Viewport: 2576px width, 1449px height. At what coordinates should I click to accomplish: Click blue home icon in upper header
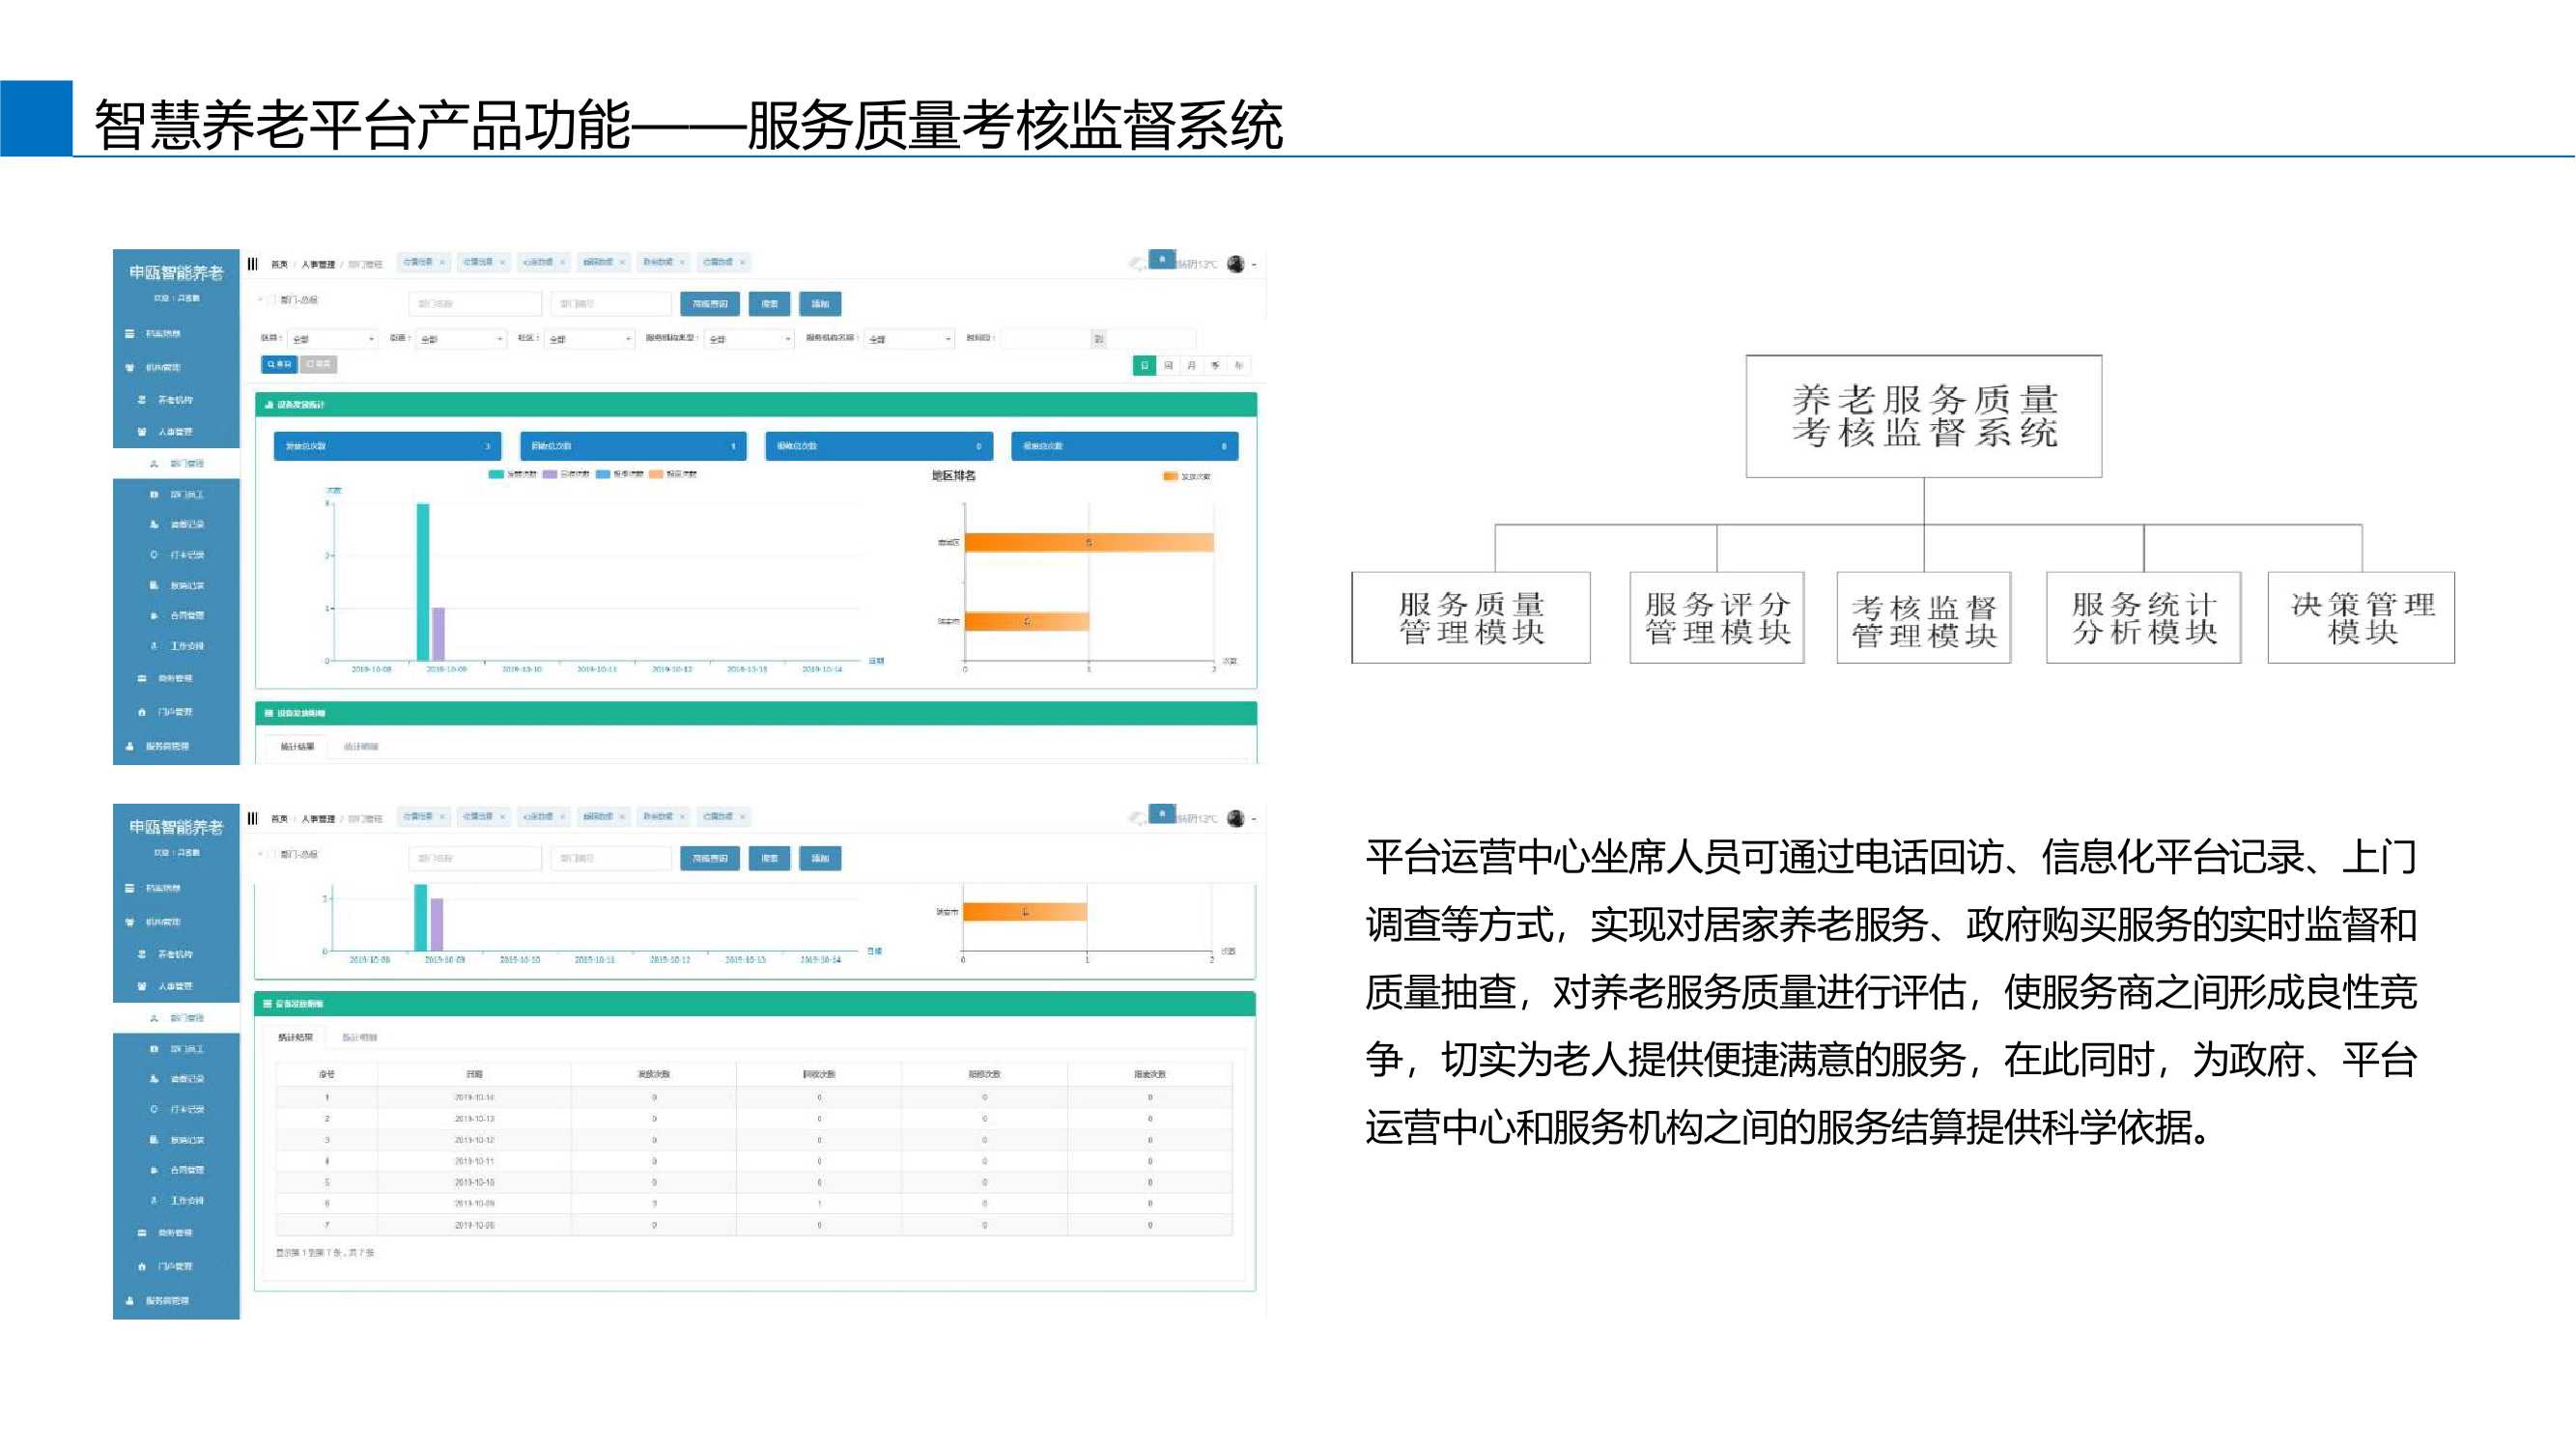(1162, 260)
